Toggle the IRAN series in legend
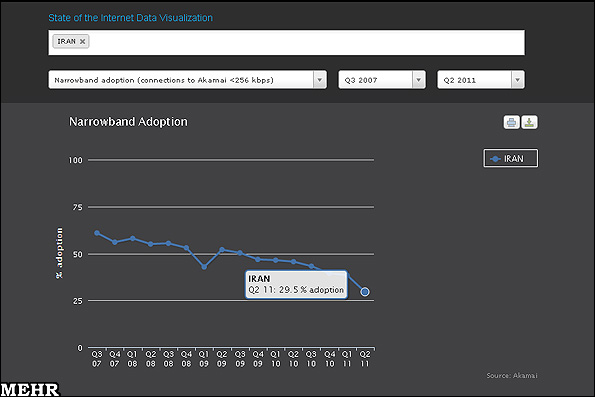Screen dimensions: 595x397 (510, 158)
